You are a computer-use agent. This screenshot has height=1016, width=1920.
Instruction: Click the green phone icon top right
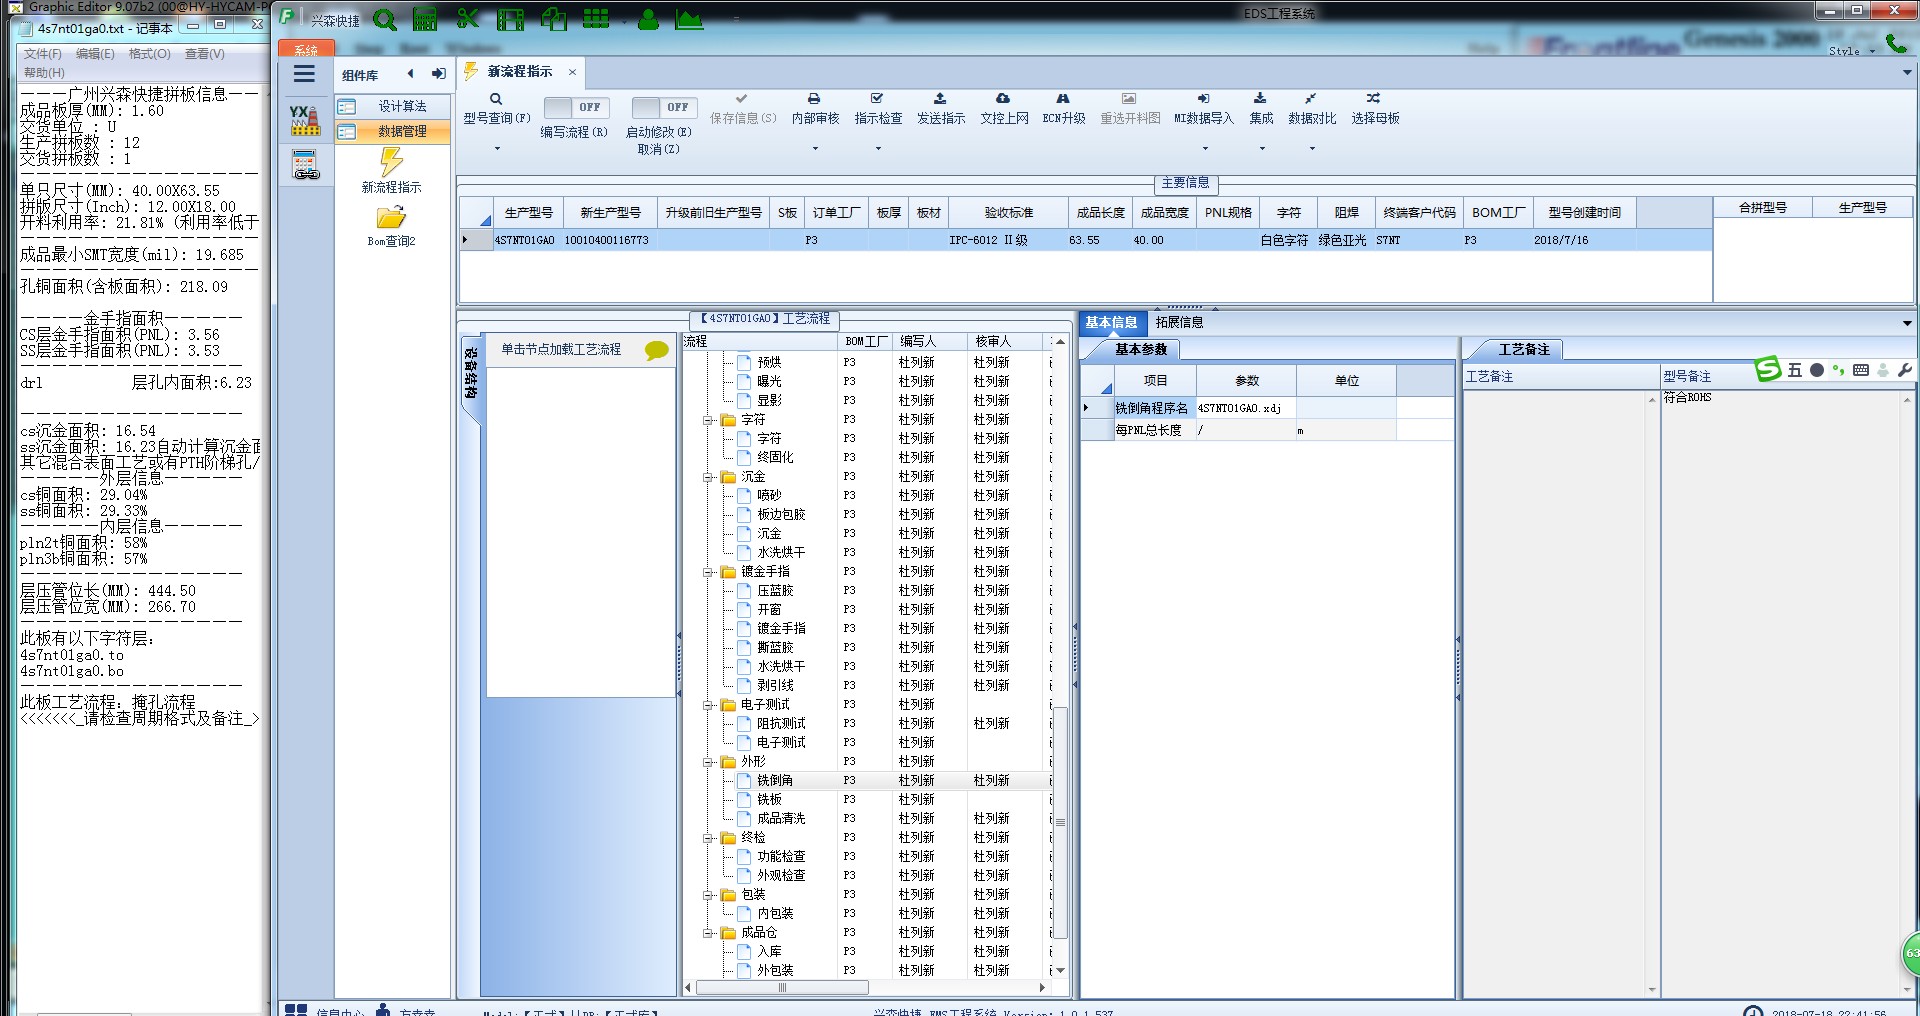point(1896,42)
